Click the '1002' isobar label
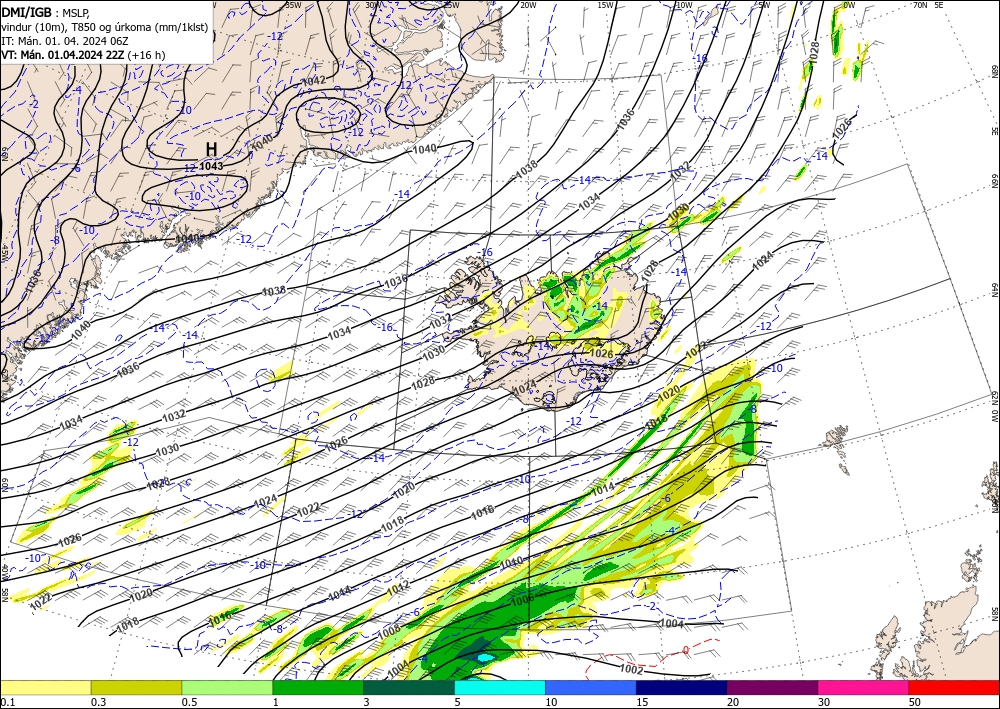The image size is (1000, 709). (631, 669)
